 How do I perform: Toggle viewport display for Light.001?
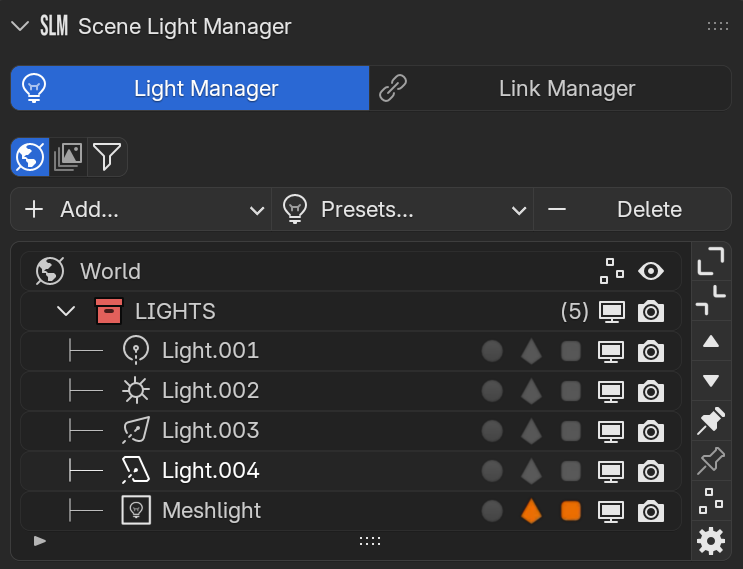click(x=611, y=352)
